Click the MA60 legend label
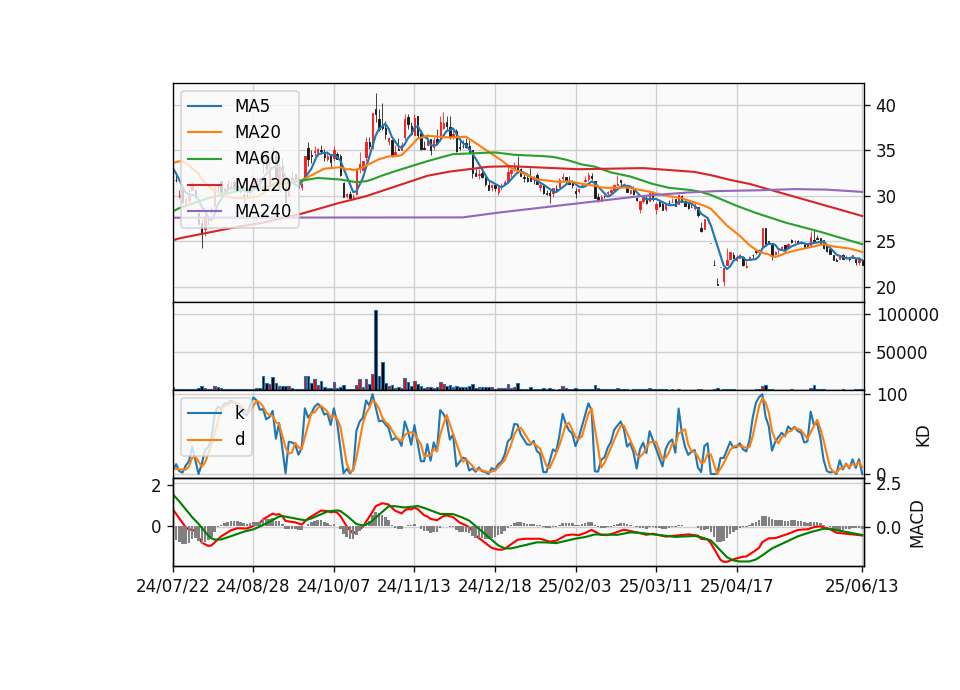The width and height of the screenshot is (960, 690). pyautogui.click(x=257, y=159)
